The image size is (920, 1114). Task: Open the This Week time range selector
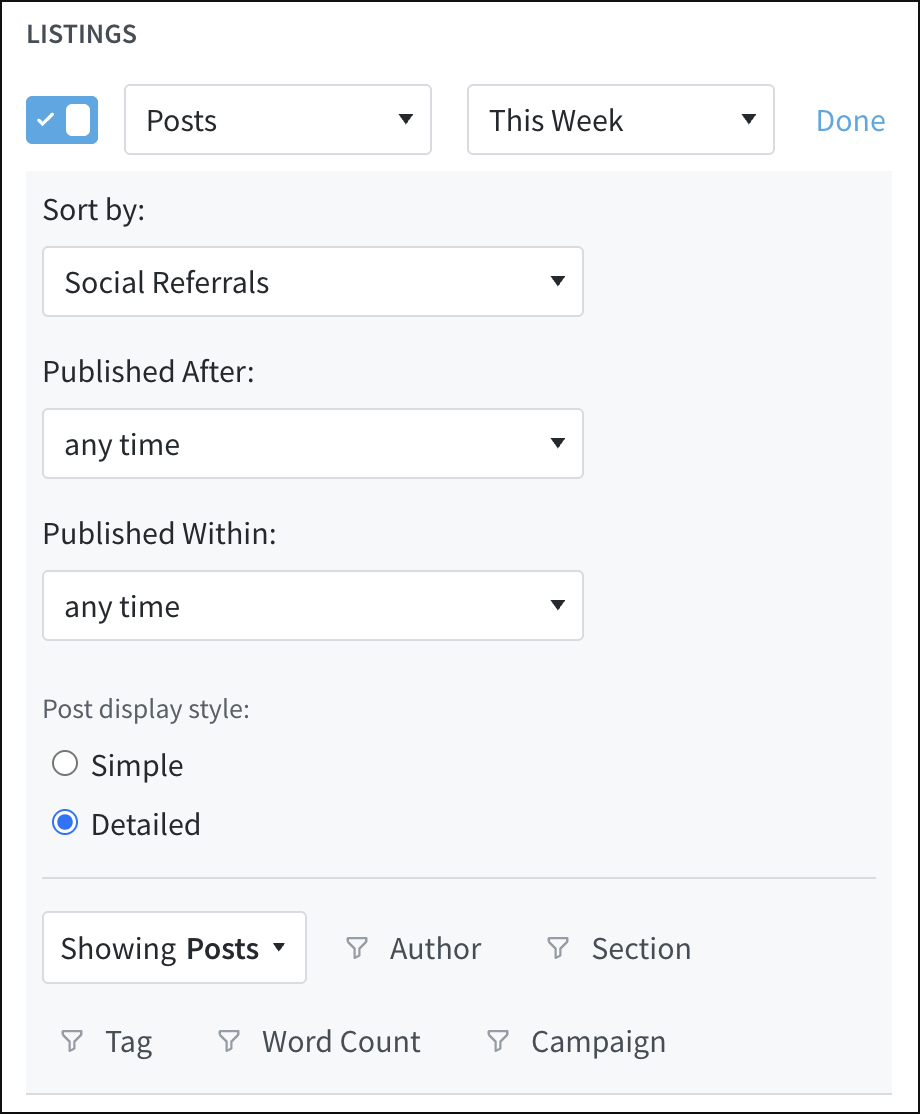tap(620, 120)
